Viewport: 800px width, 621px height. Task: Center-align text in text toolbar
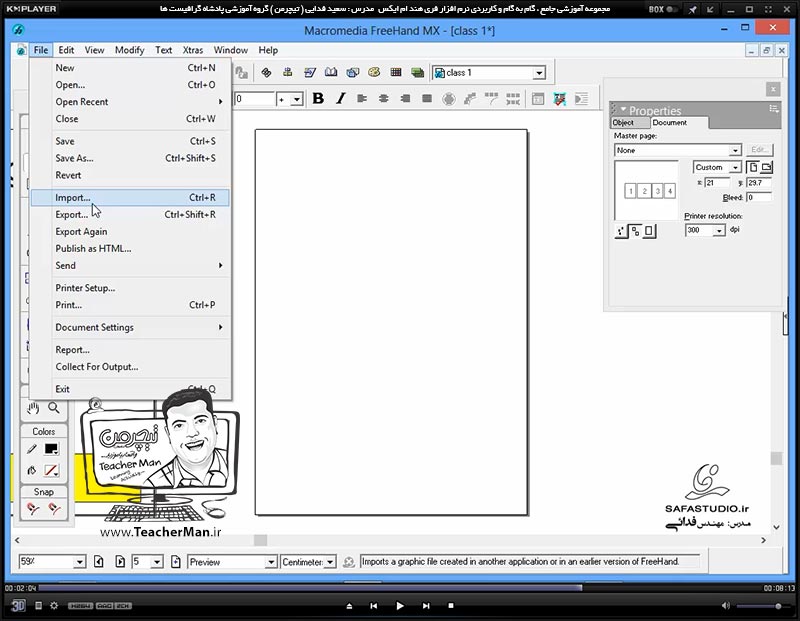[x=384, y=98]
